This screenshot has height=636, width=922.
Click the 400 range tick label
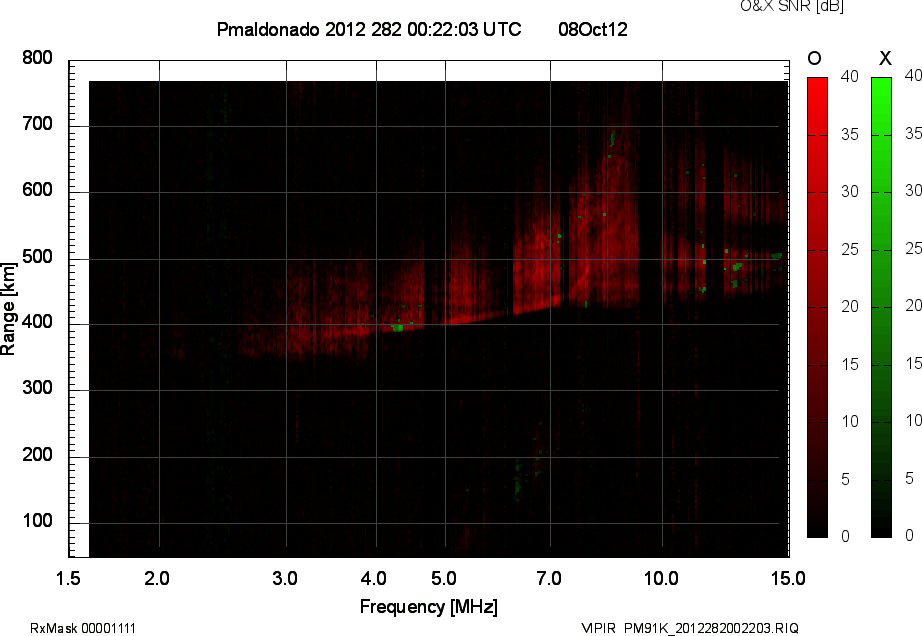pos(38,322)
